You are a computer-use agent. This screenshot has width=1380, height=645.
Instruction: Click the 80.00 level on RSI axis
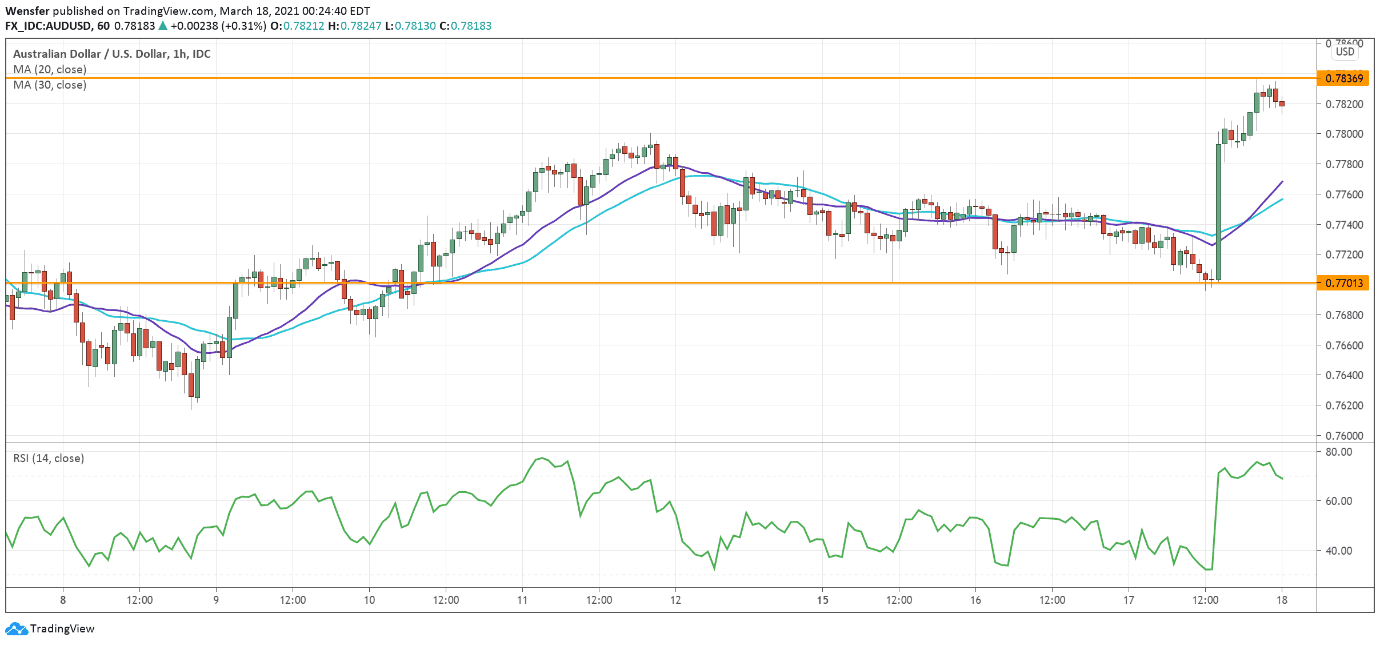[1339, 452]
